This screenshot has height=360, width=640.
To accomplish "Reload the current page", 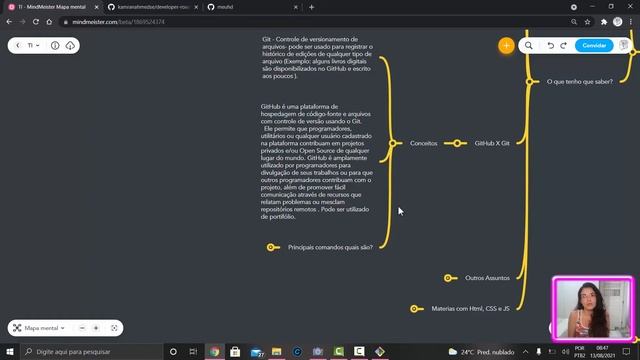I will (x=36, y=22).
